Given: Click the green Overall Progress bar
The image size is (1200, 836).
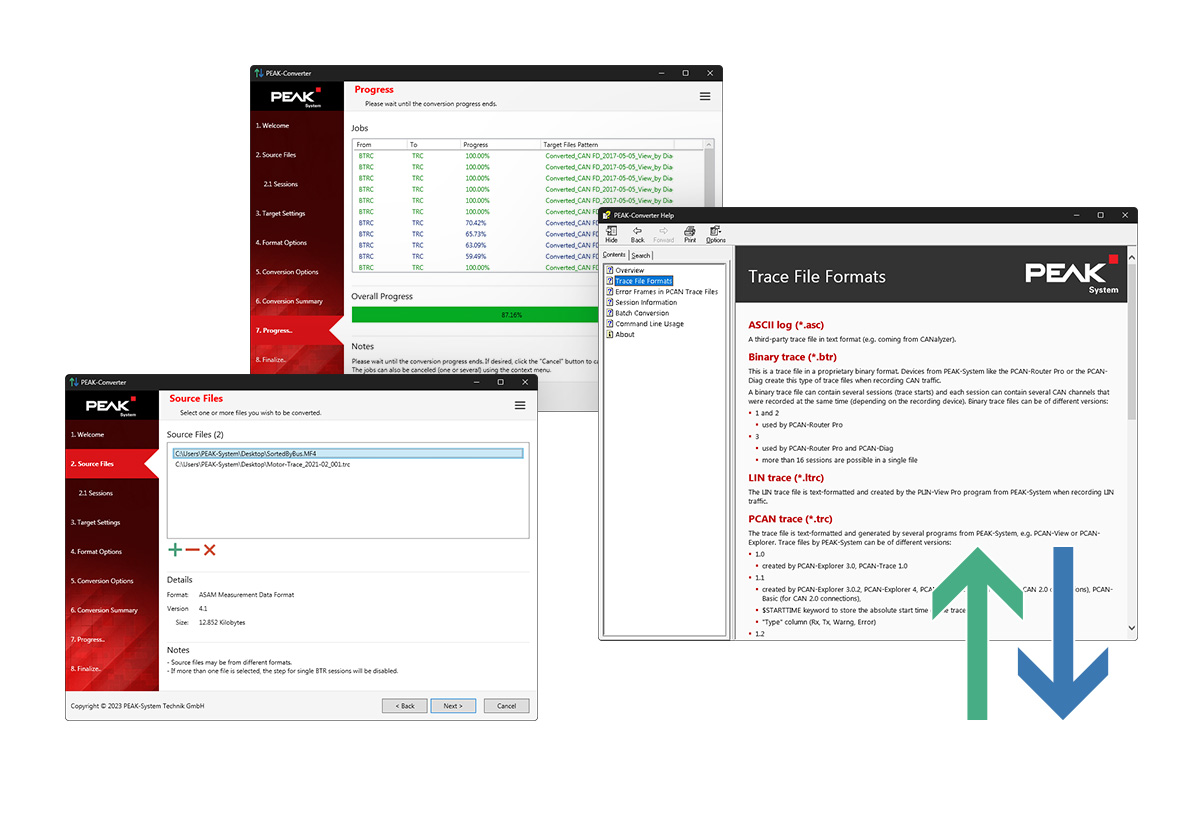Looking at the screenshot, I should click(475, 314).
